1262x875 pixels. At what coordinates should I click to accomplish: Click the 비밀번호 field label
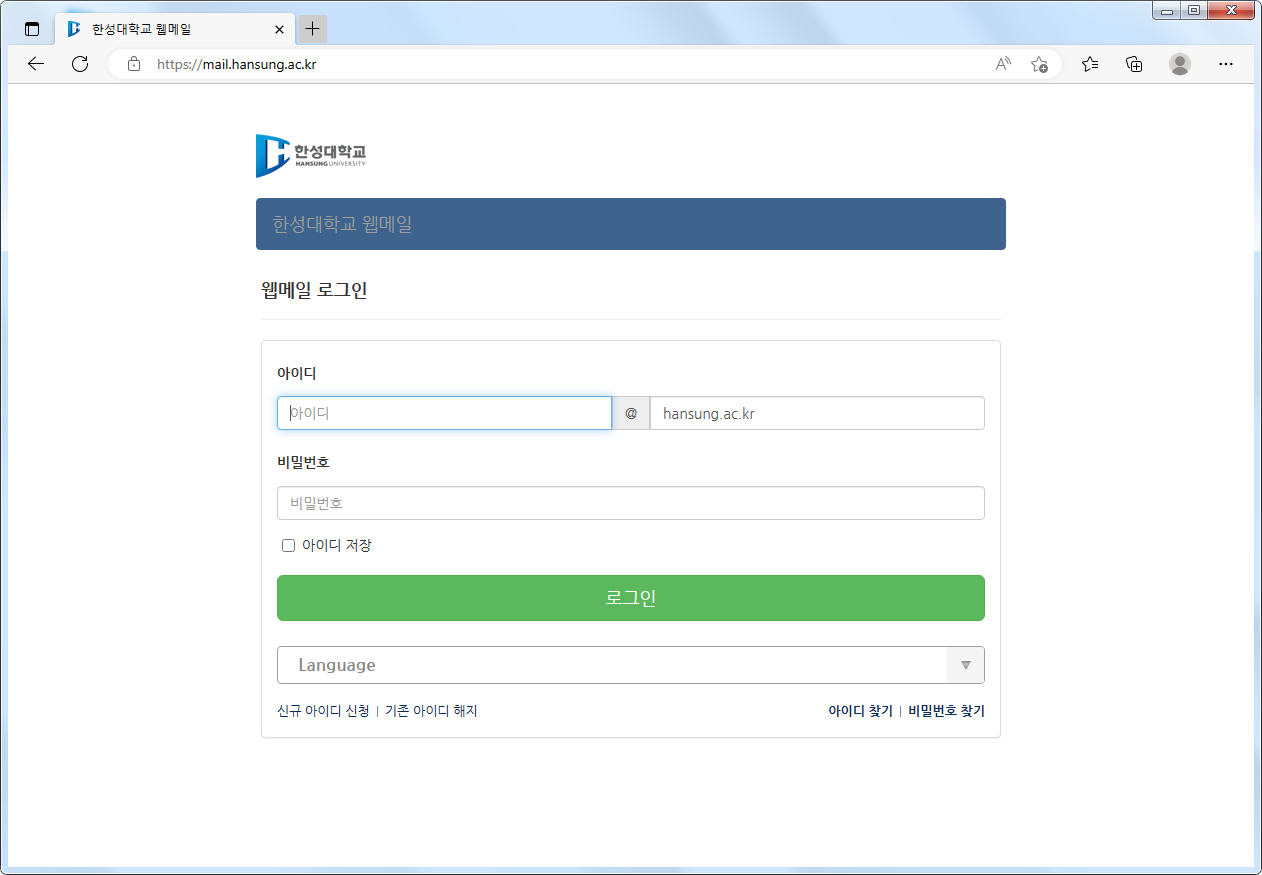tap(303, 462)
